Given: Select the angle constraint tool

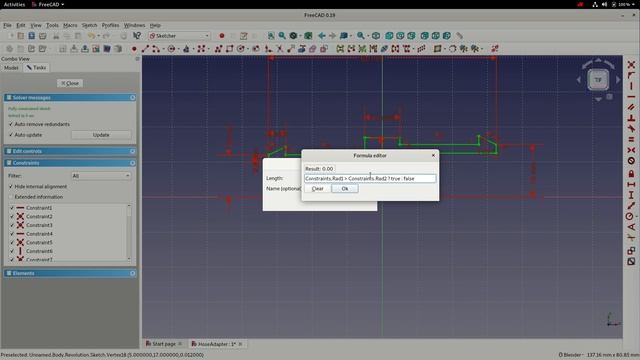Looking at the screenshot, I should (631, 227).
